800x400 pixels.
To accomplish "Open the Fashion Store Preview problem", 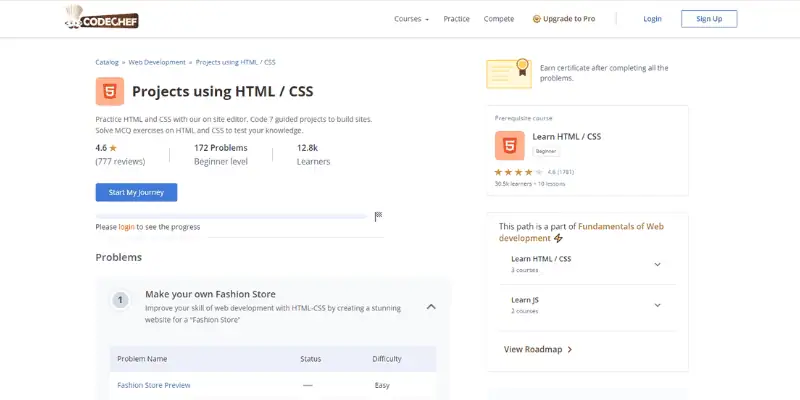I will click(x=154, y=385).
